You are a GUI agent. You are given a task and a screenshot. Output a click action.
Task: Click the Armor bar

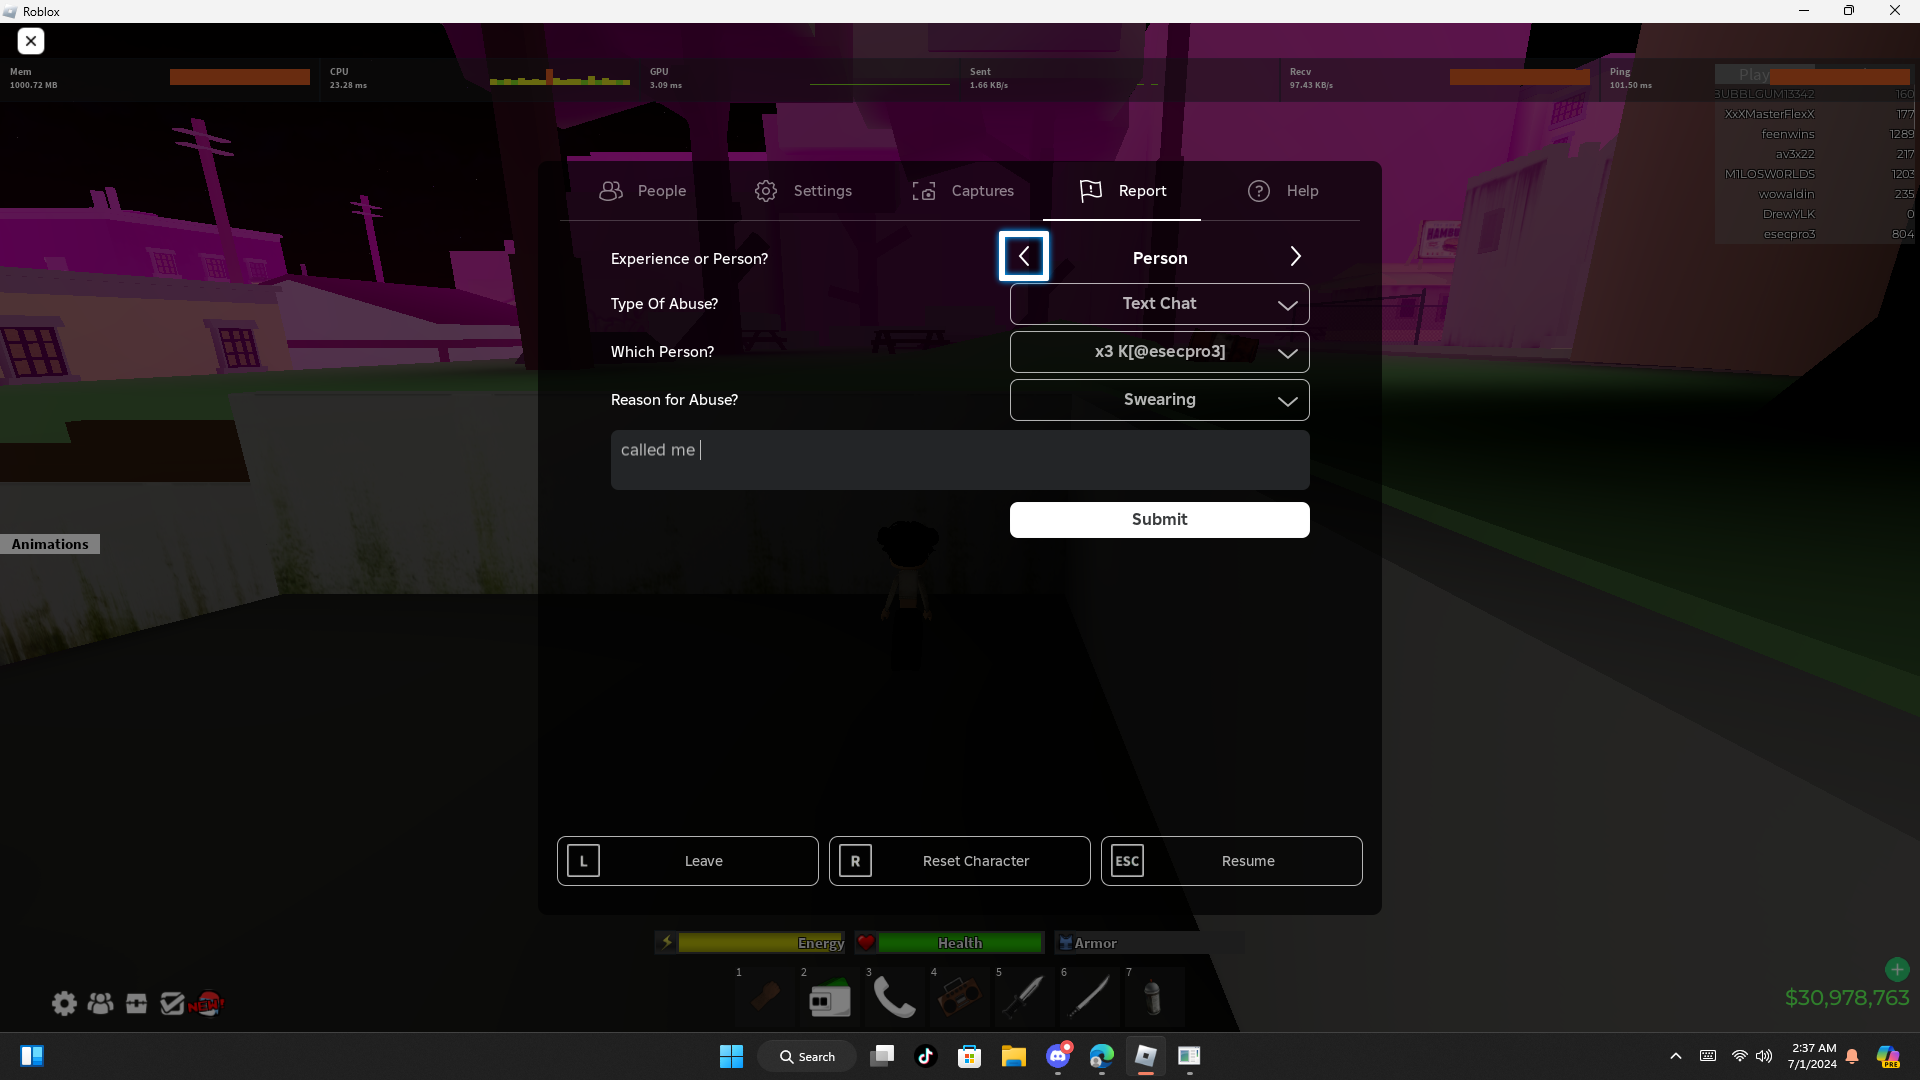coord(1150,943)
